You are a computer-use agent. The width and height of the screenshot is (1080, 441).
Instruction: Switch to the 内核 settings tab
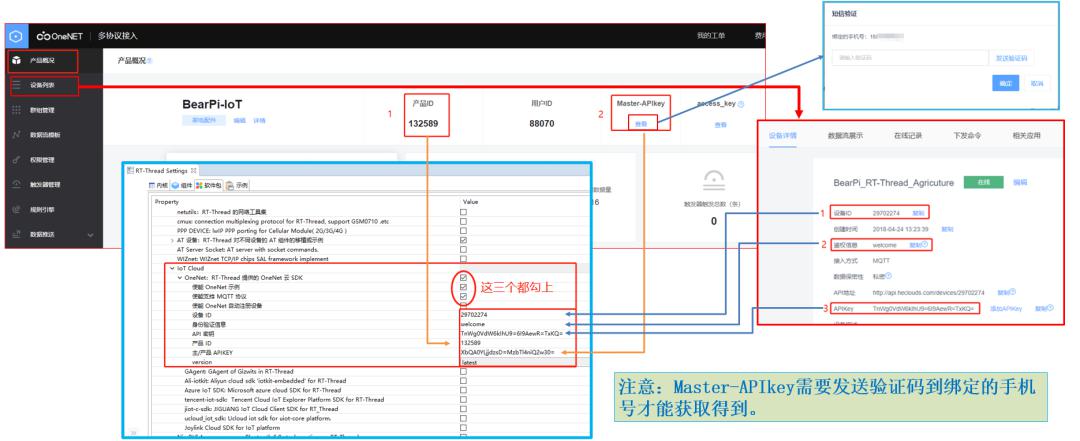tap(159, 186)
